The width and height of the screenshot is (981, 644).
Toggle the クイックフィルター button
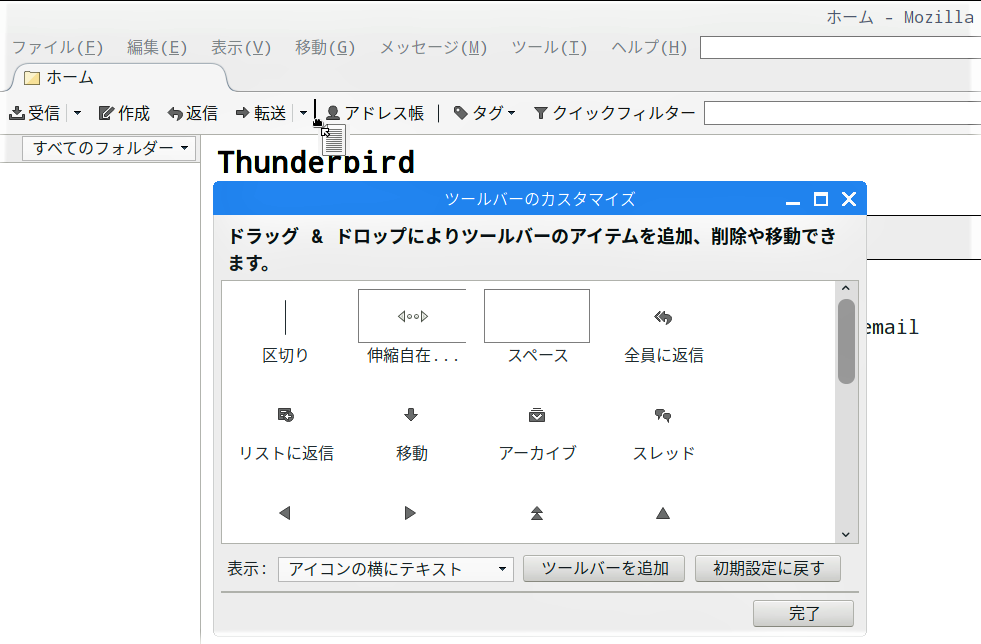[x=614, y=113]
